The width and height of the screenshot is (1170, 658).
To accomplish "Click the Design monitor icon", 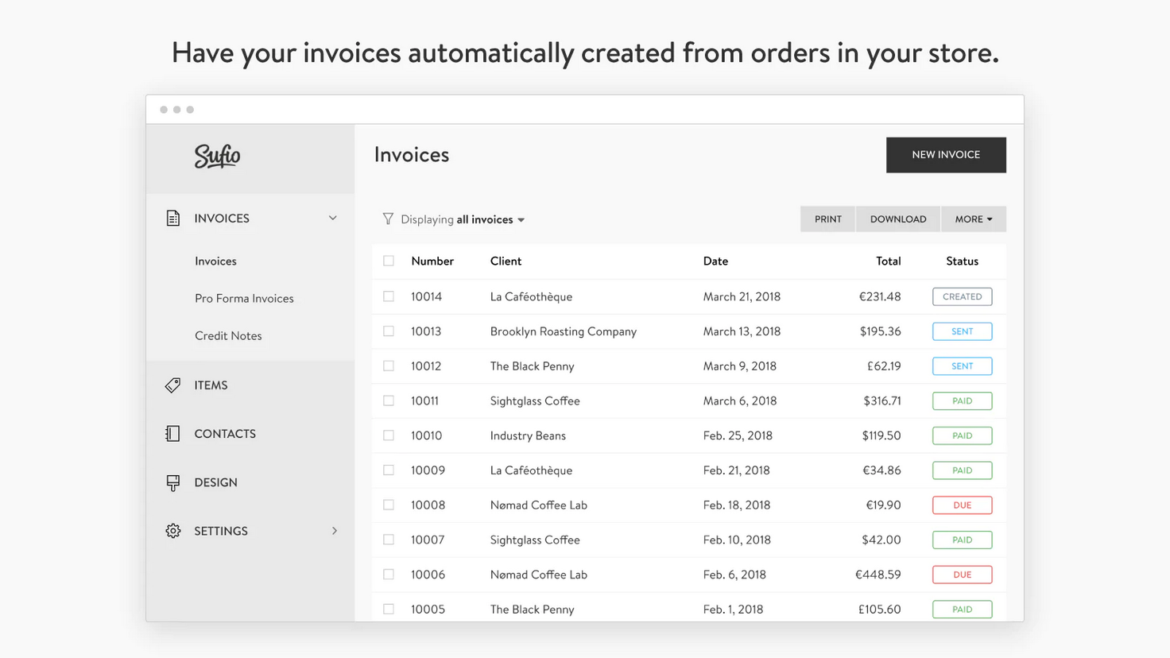I will [x=172, y=482].
